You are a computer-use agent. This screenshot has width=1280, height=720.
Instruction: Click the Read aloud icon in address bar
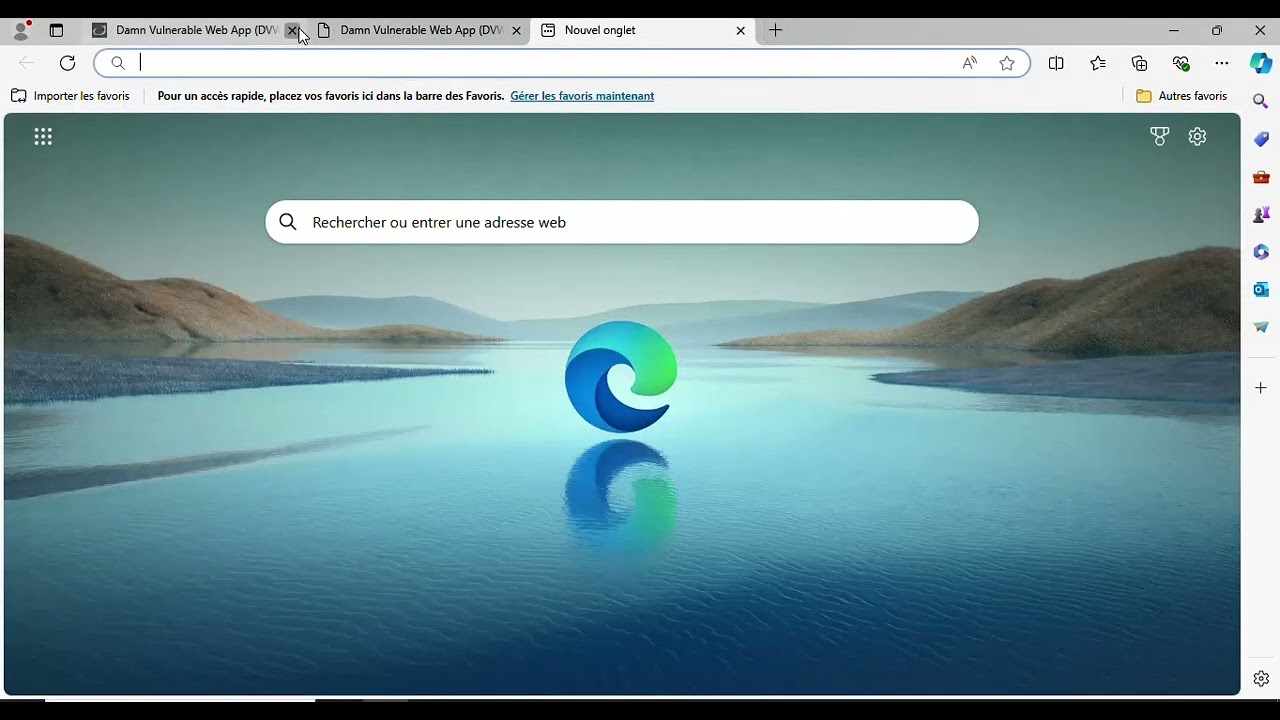[970, 63]
